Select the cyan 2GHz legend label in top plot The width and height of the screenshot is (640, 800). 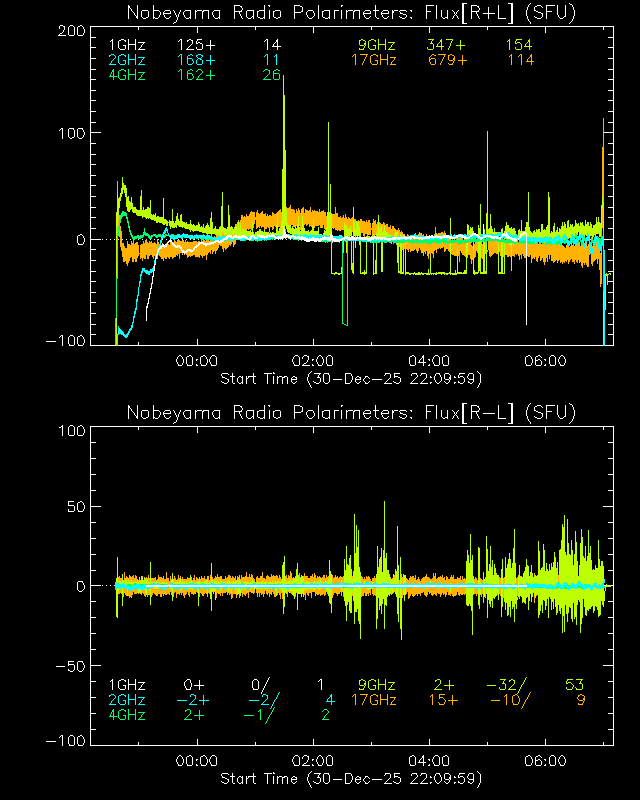pos(127,60)
